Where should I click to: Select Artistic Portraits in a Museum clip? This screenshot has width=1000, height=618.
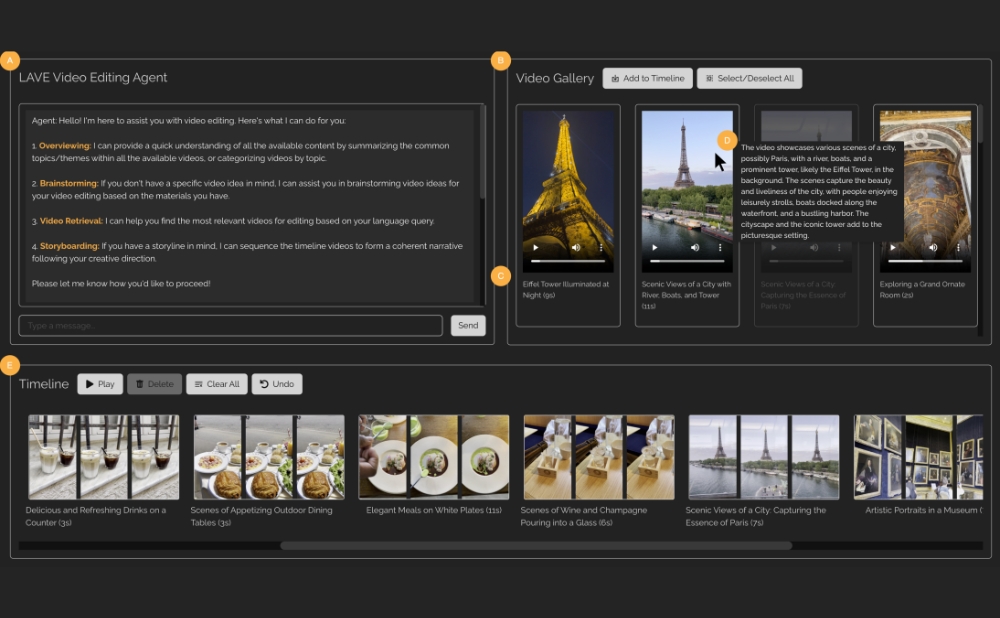pyautogui.click(x=918, y=457)
